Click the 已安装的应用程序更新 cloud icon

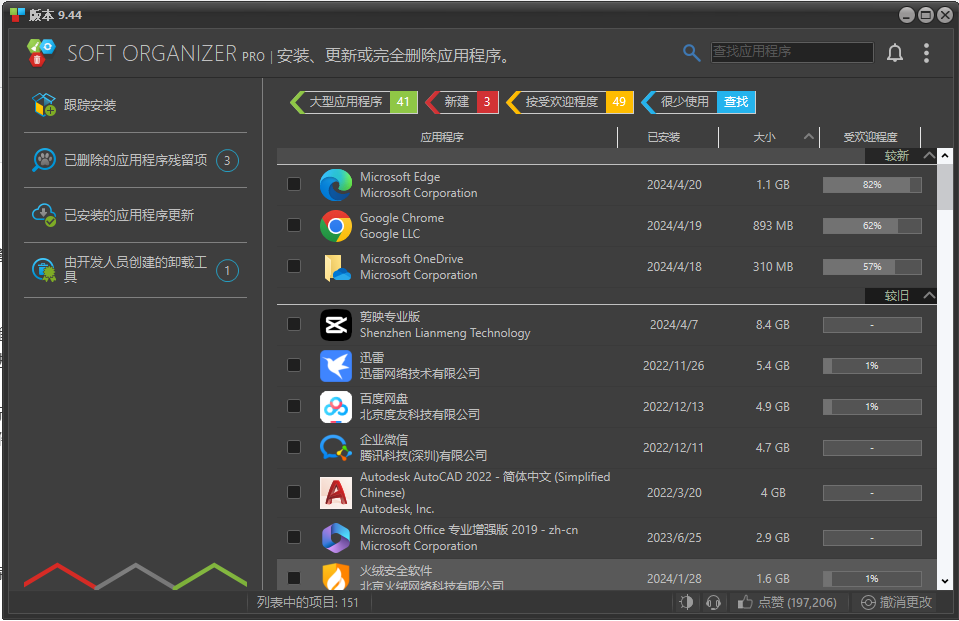(x=44, y=215)
